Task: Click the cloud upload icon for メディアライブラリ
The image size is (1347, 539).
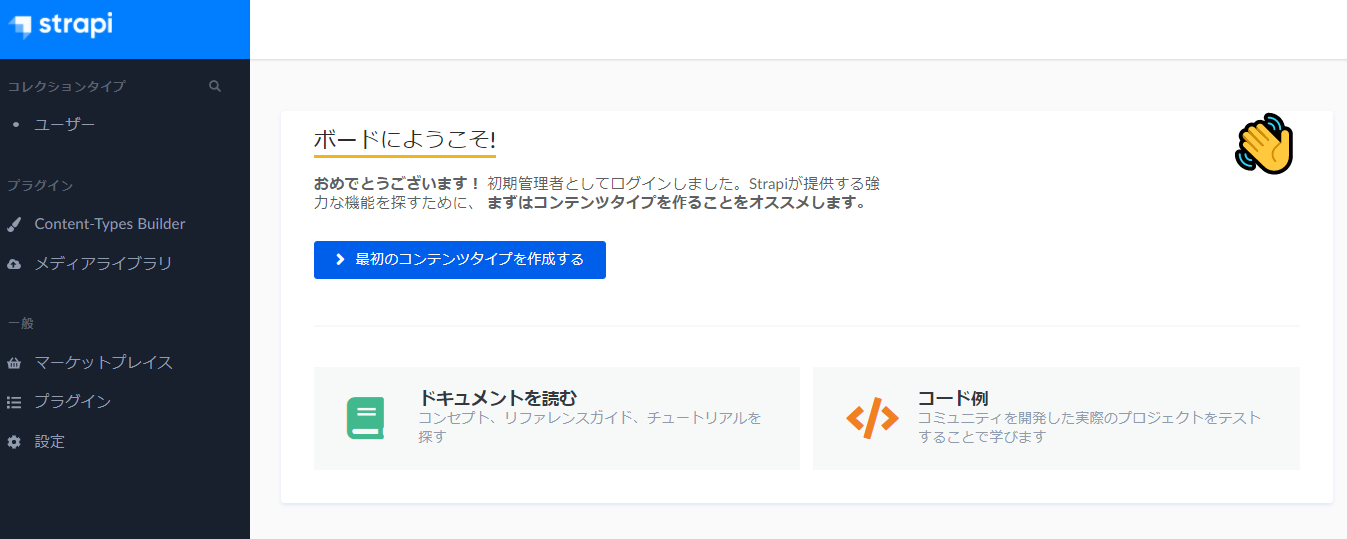Action: point(14,264)
